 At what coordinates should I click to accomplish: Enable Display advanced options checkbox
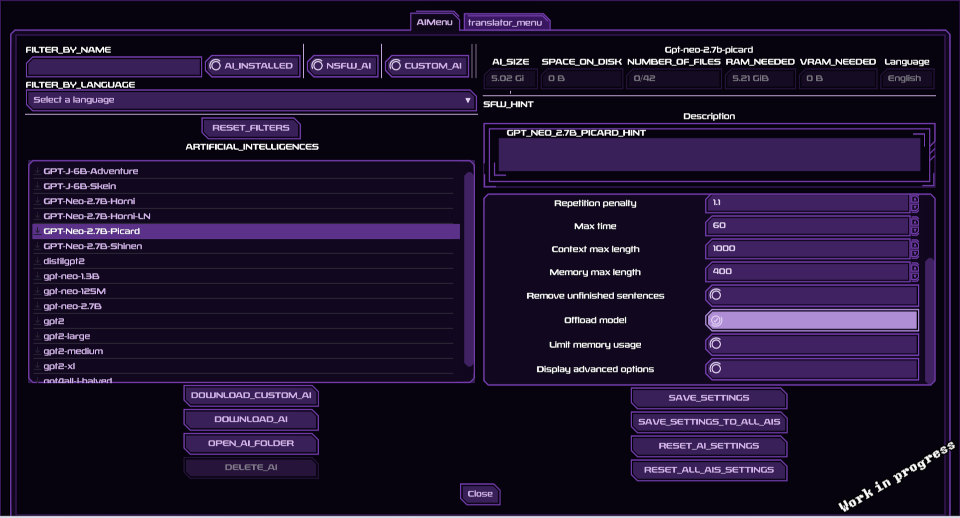(716, 369)
